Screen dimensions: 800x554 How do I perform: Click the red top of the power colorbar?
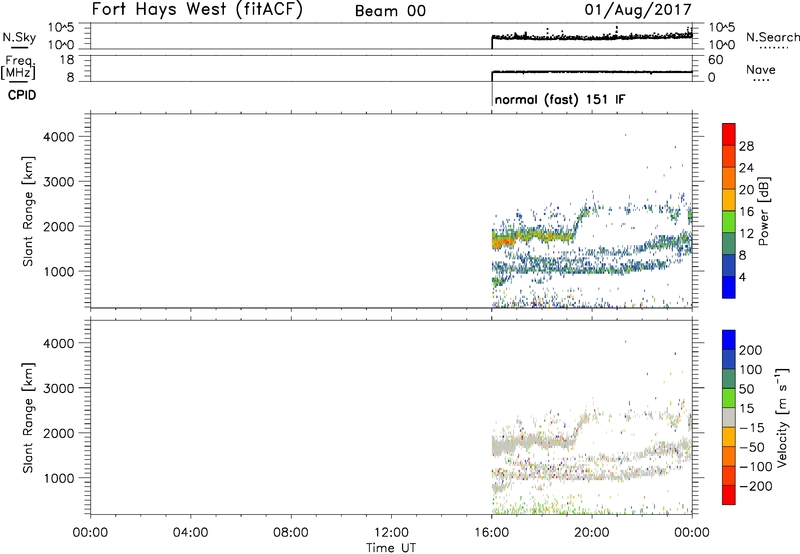[x=729, y=134]
